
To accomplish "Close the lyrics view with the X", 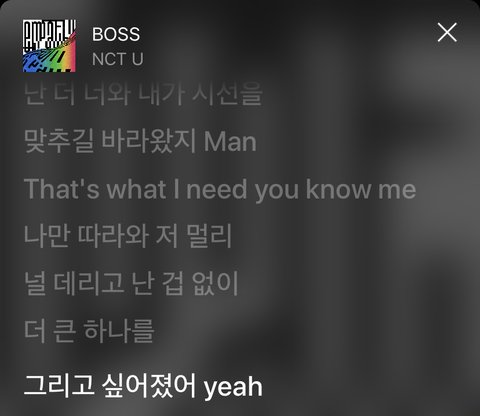I will pos(447,32).
